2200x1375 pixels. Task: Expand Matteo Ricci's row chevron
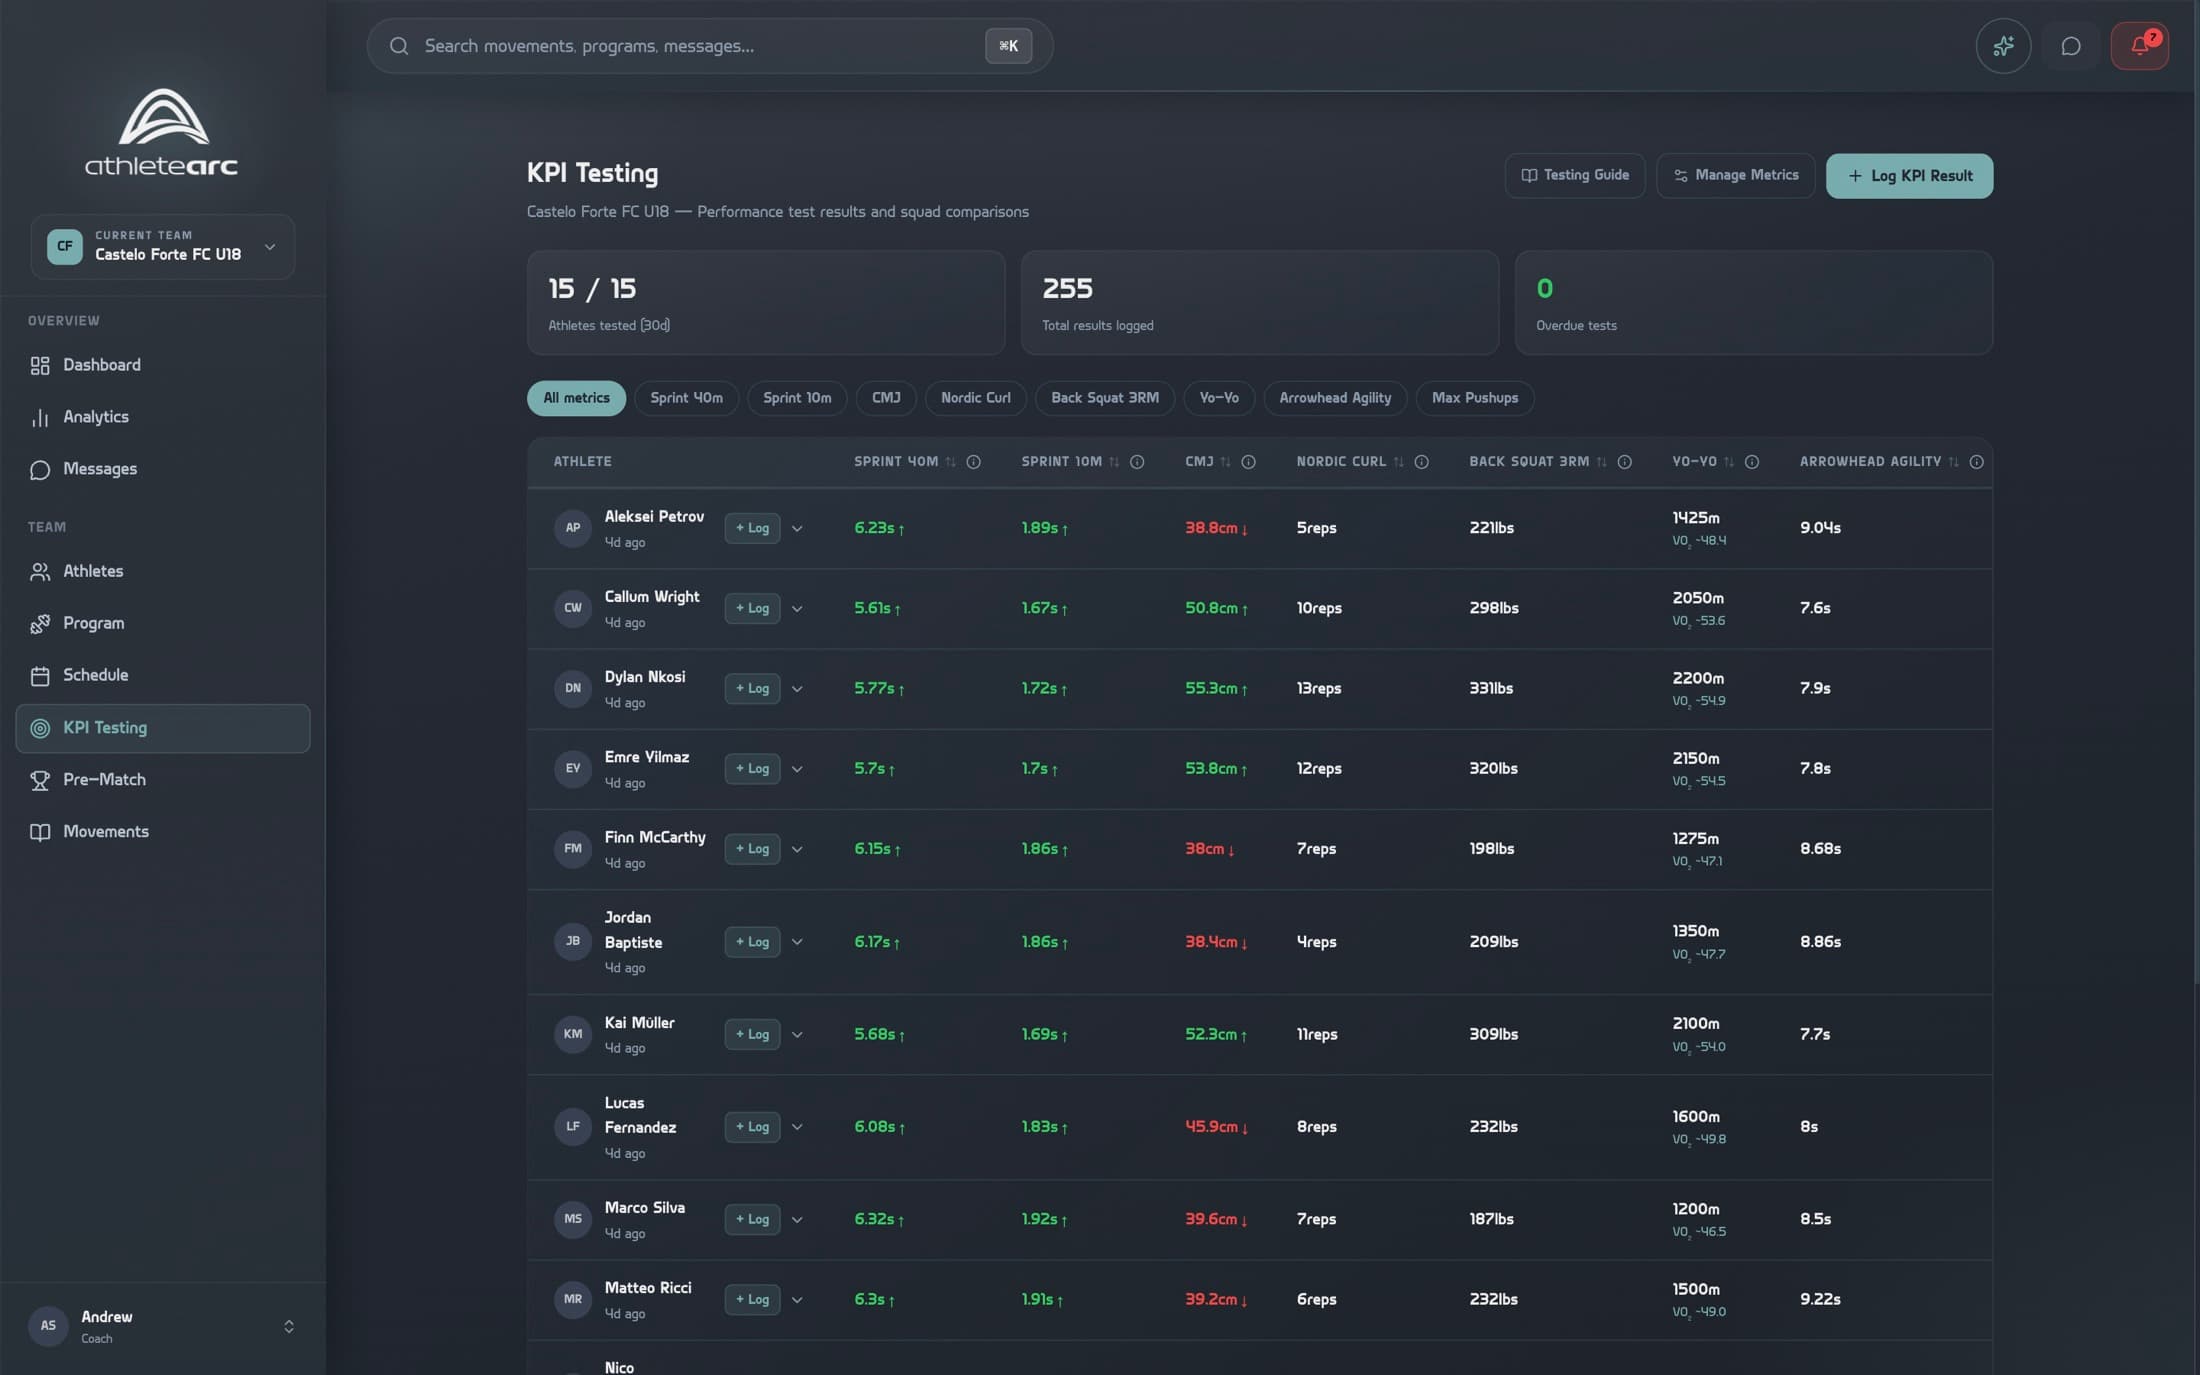point(797,1300)
